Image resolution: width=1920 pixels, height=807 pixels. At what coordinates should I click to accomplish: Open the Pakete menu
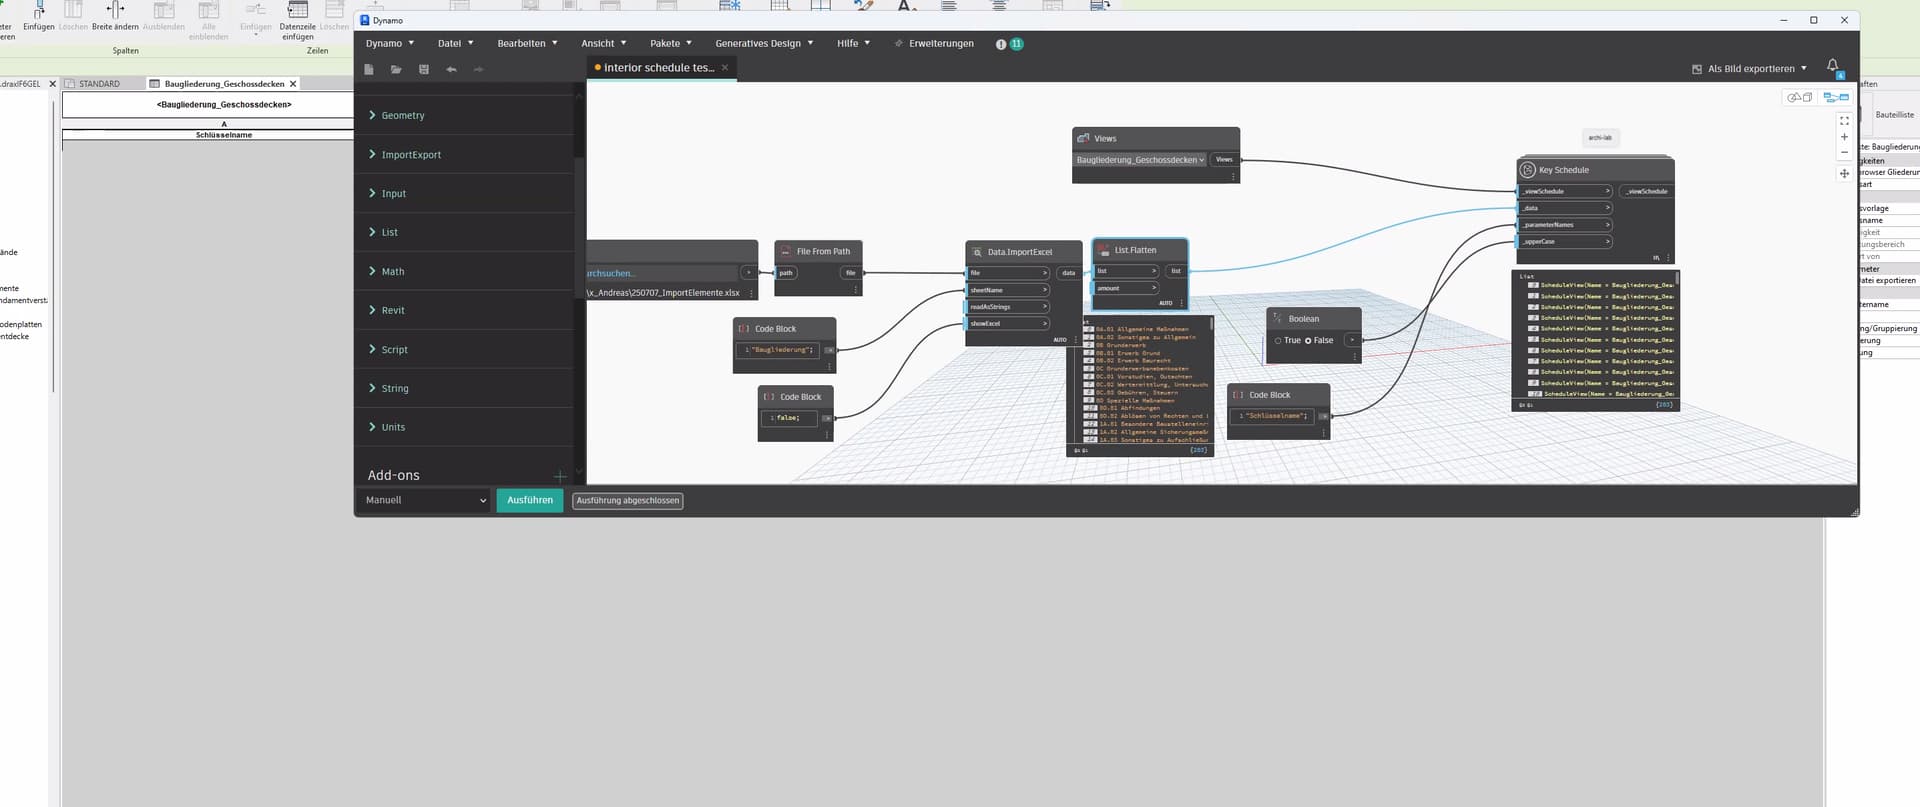(x=671, y=44)
